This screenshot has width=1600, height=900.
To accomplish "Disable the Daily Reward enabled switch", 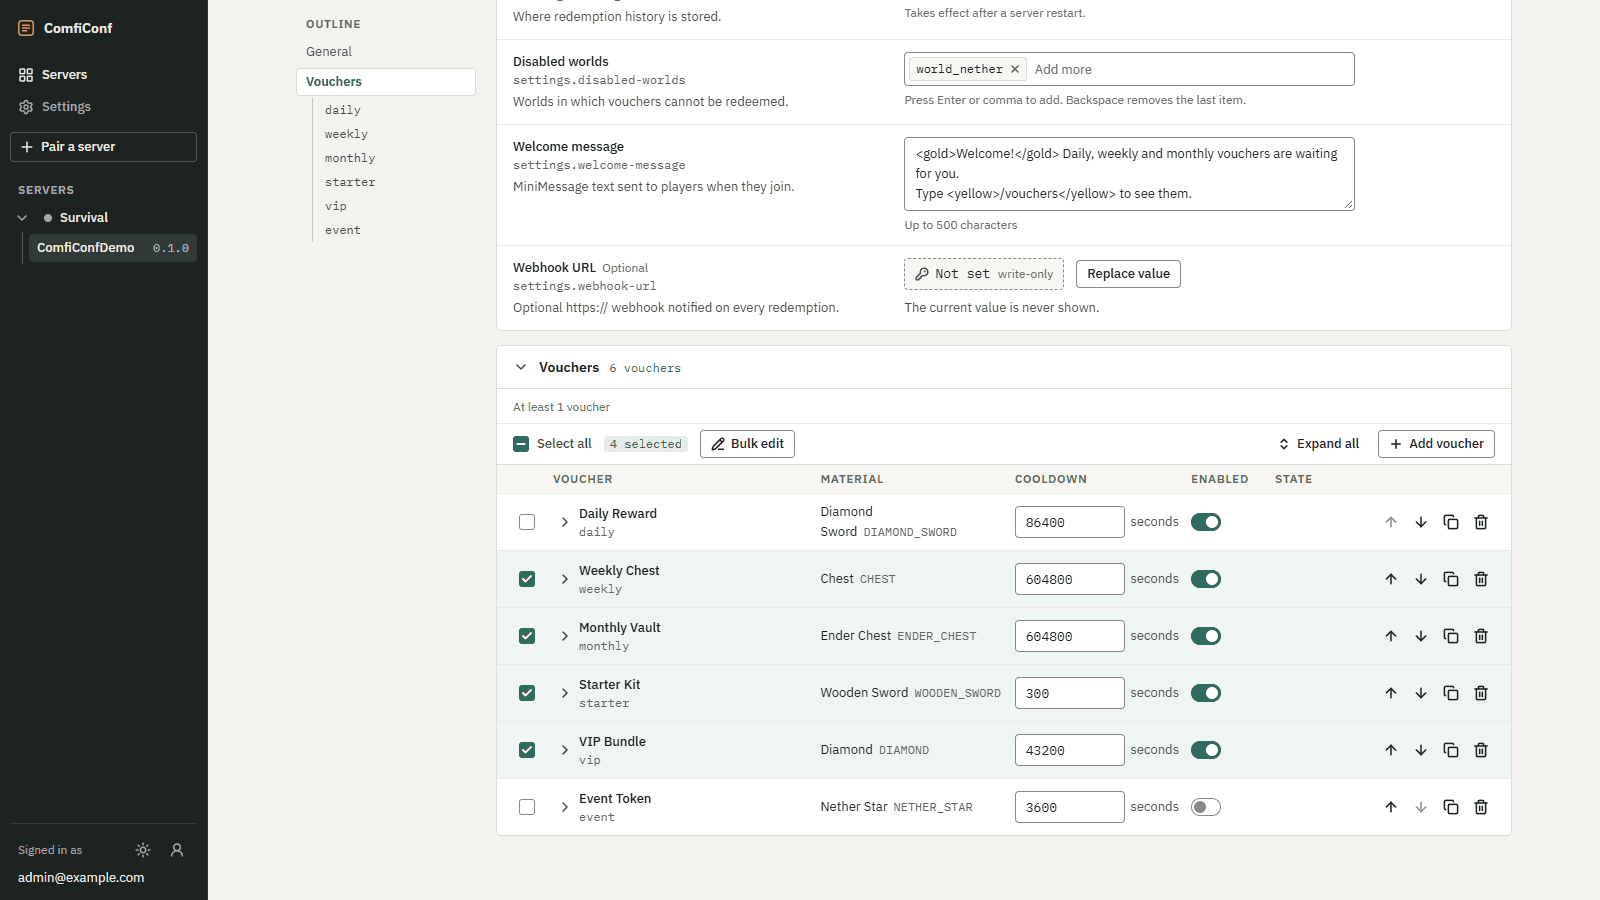I will (x=1206, y=522).
